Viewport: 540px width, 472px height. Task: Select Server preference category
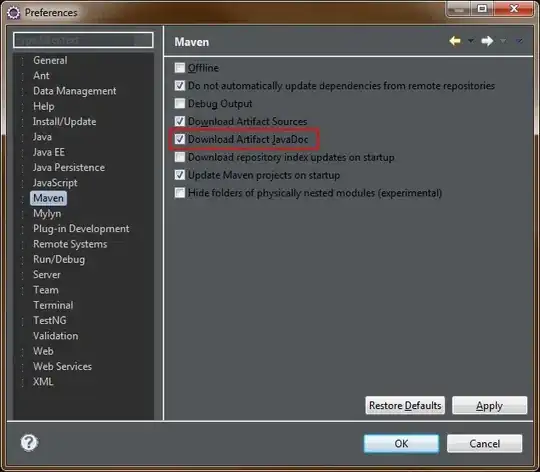pyautogui.click(x=46, y=275)
